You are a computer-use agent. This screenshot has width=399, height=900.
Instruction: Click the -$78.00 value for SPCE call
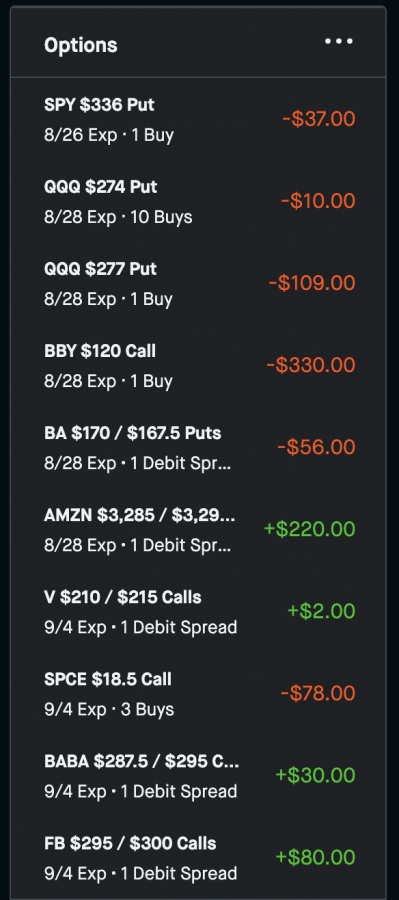318,693
